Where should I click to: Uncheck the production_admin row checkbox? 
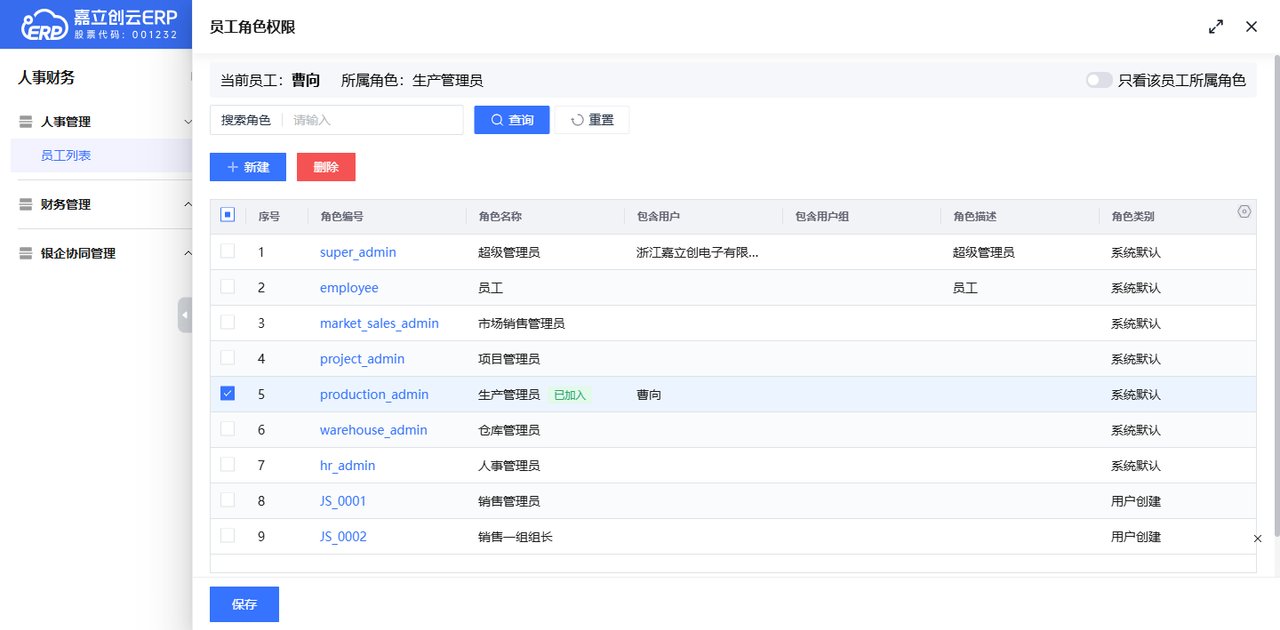click(x=227, y=393)
